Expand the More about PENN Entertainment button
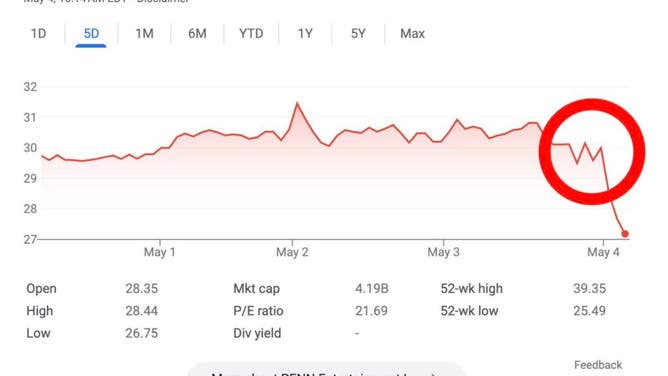 point(326,370)
